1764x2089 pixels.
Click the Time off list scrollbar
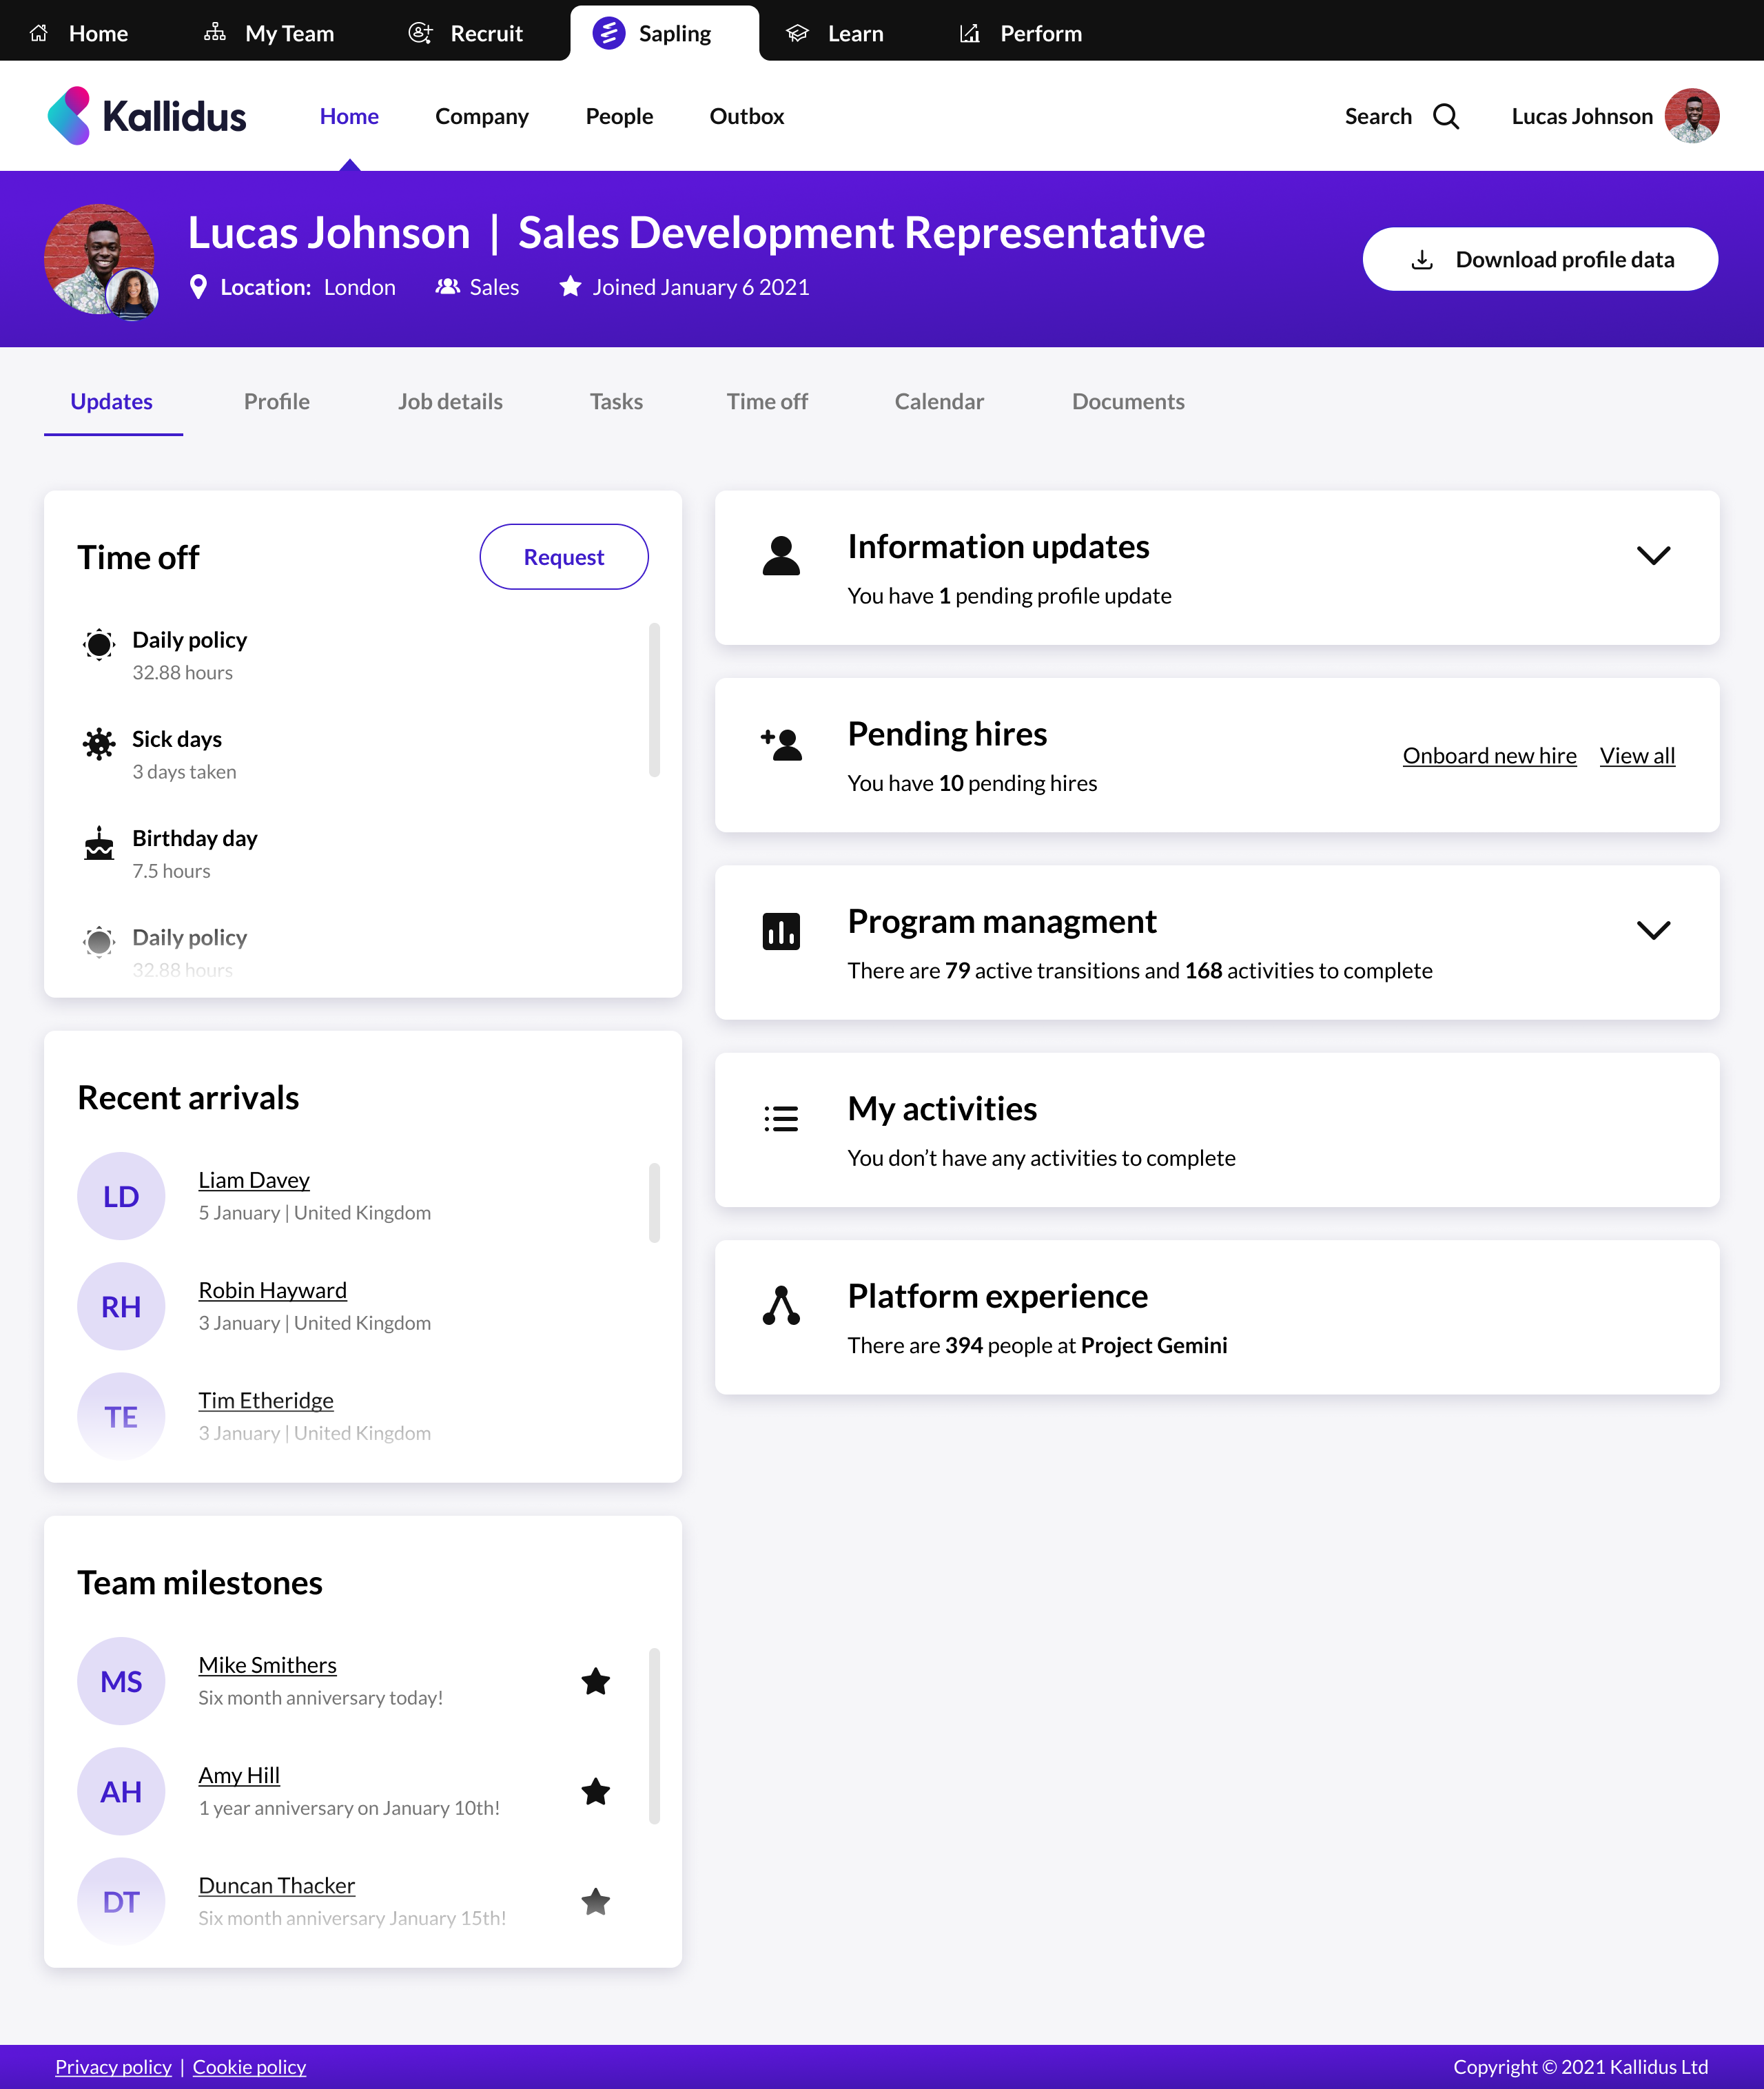click(654, 699)
